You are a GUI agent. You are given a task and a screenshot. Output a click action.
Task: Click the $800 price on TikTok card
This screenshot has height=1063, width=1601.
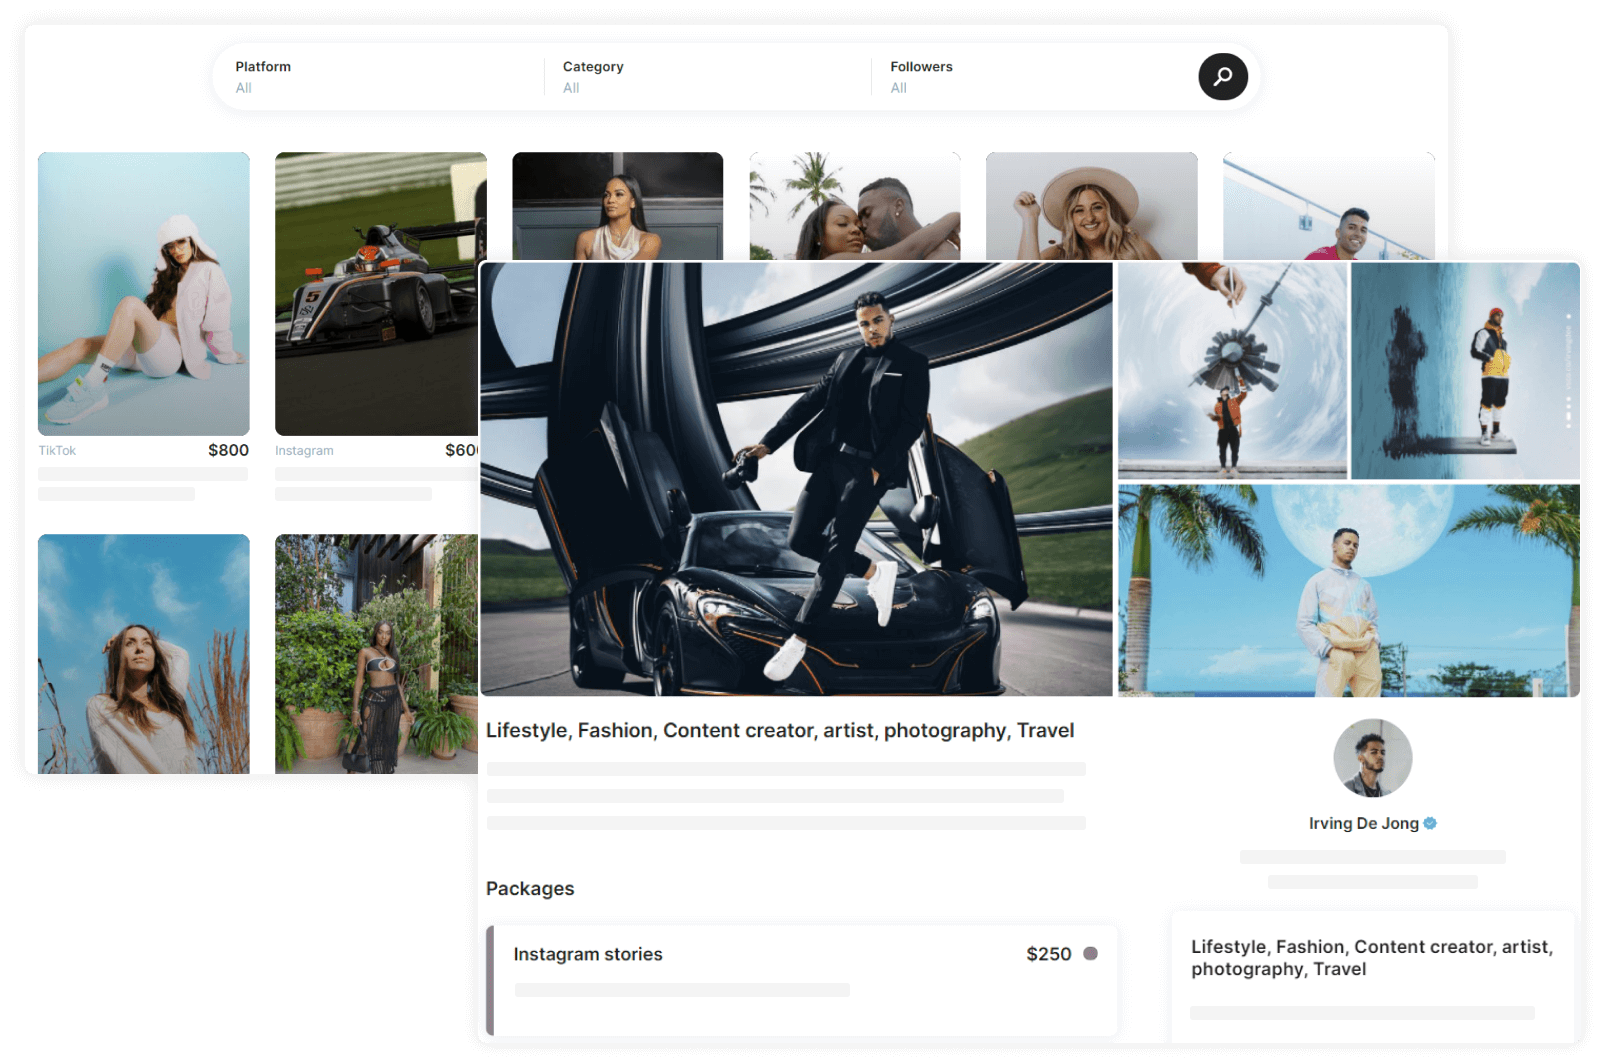point(228,450)
